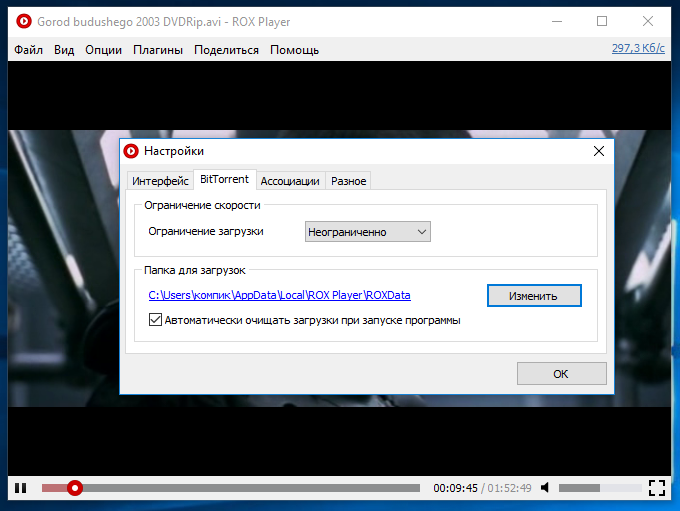
Task: Enter fullscreen mode via corner brackets icon
Action: (x=657, y=488)
